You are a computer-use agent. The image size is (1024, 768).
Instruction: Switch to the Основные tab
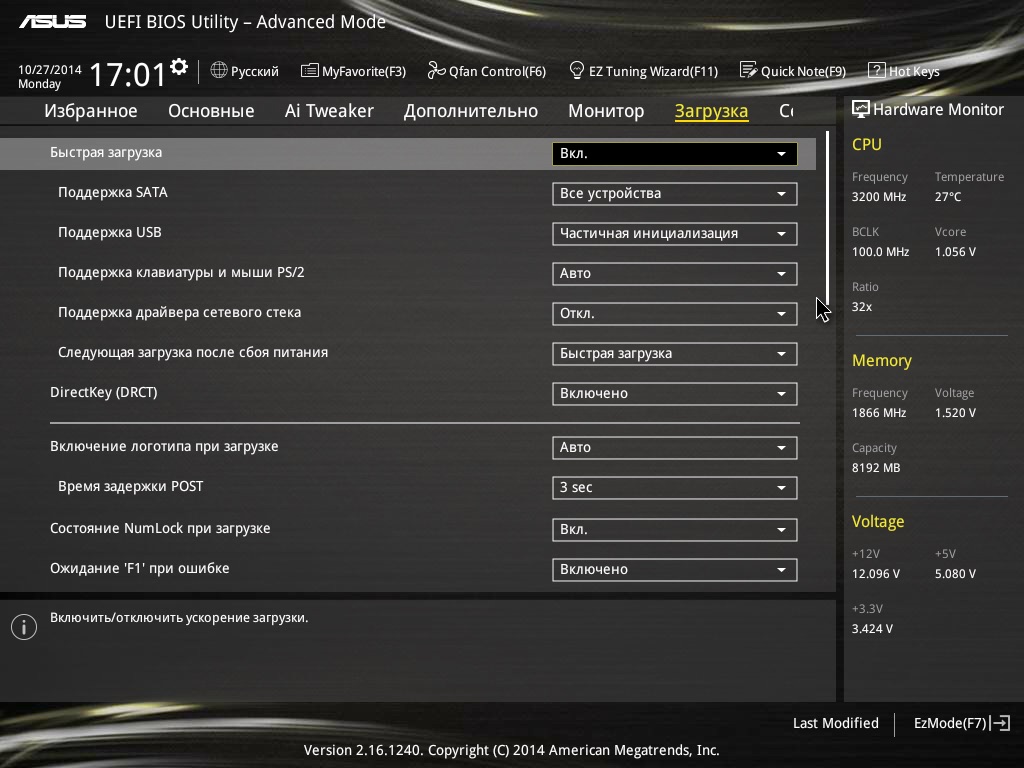(x=211, y=111)
